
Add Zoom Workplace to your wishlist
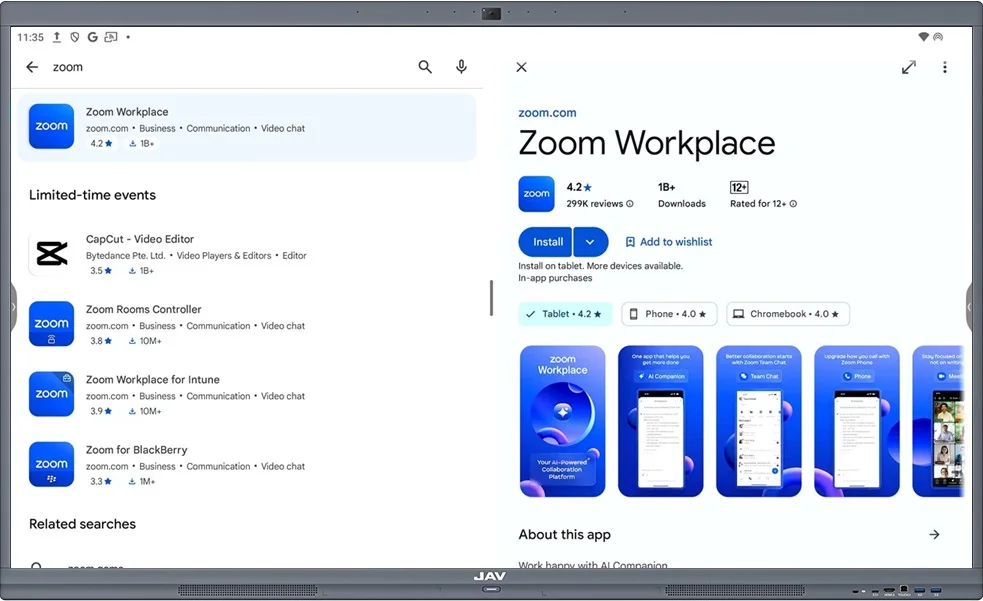click(x=668, y=241)
